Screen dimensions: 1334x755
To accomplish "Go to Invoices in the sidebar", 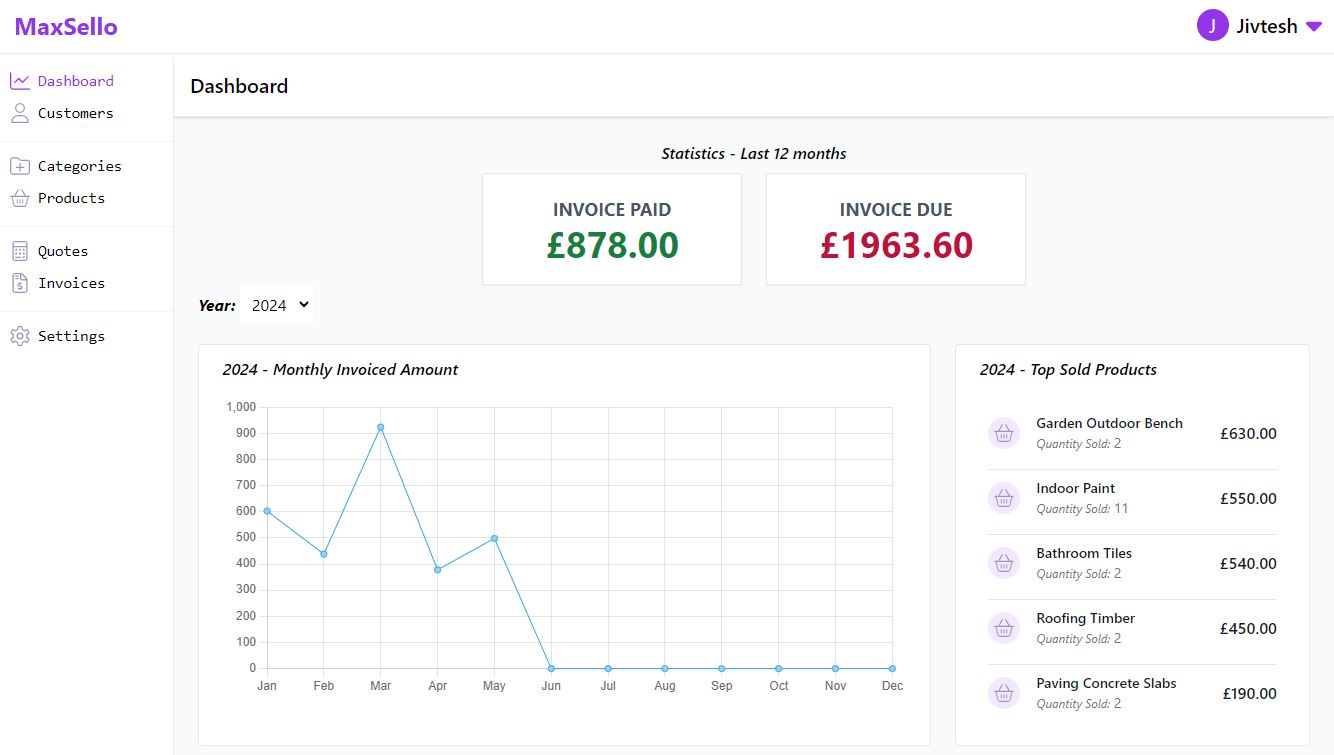I will [x=71, y=283].
